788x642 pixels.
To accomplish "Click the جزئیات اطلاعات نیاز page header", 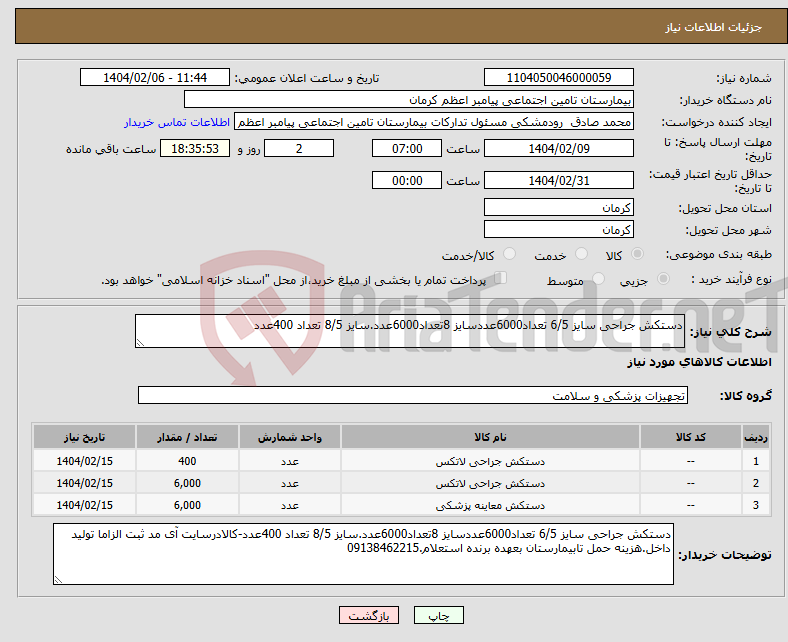I will pos(713,27).
